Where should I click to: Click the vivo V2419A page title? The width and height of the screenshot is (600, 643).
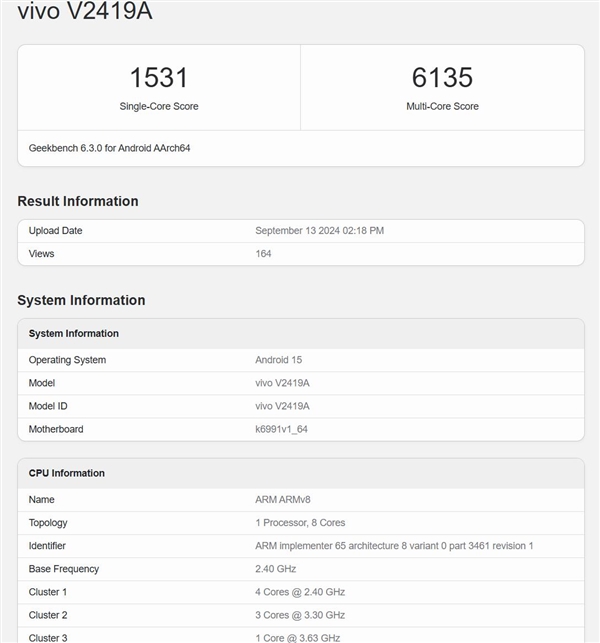coord(85,11)
